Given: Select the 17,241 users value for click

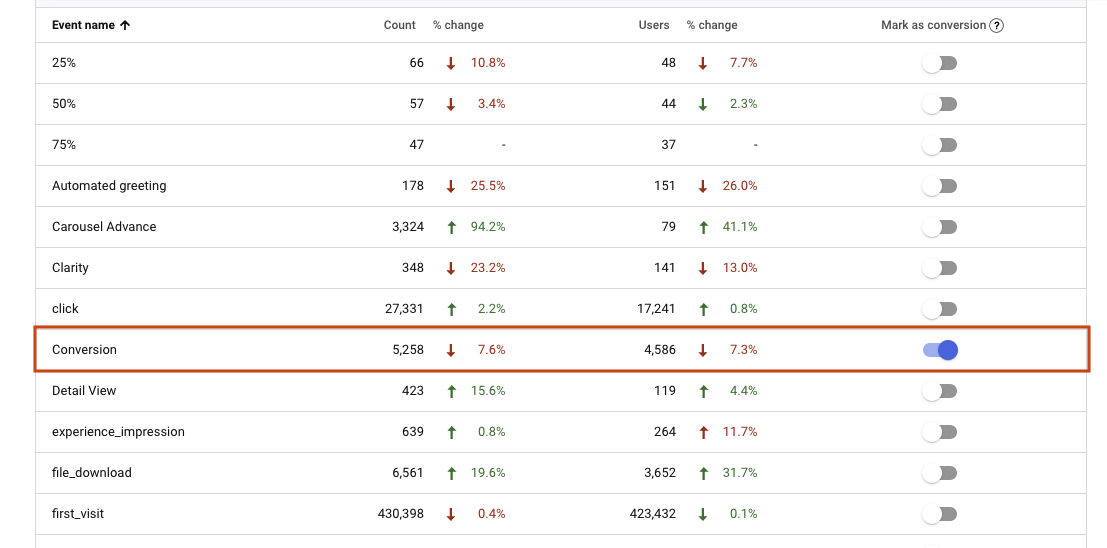Looking at the screenshot, I should (x=656, y=309).
